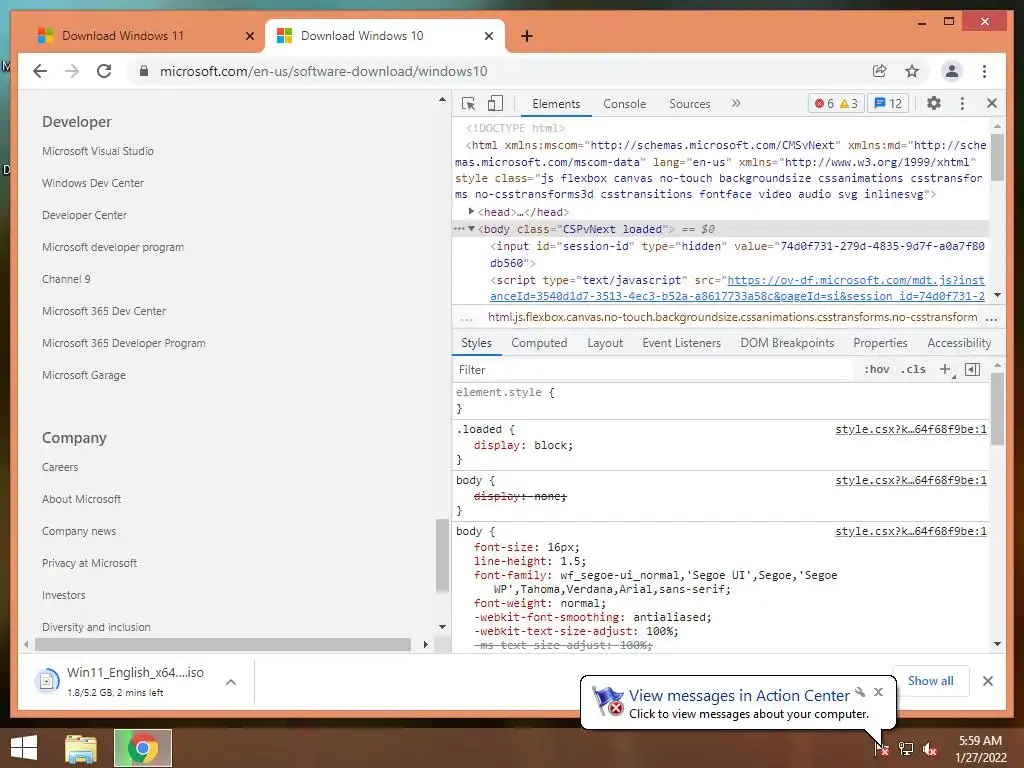Select the Styles pane tab

click(476, 343)
